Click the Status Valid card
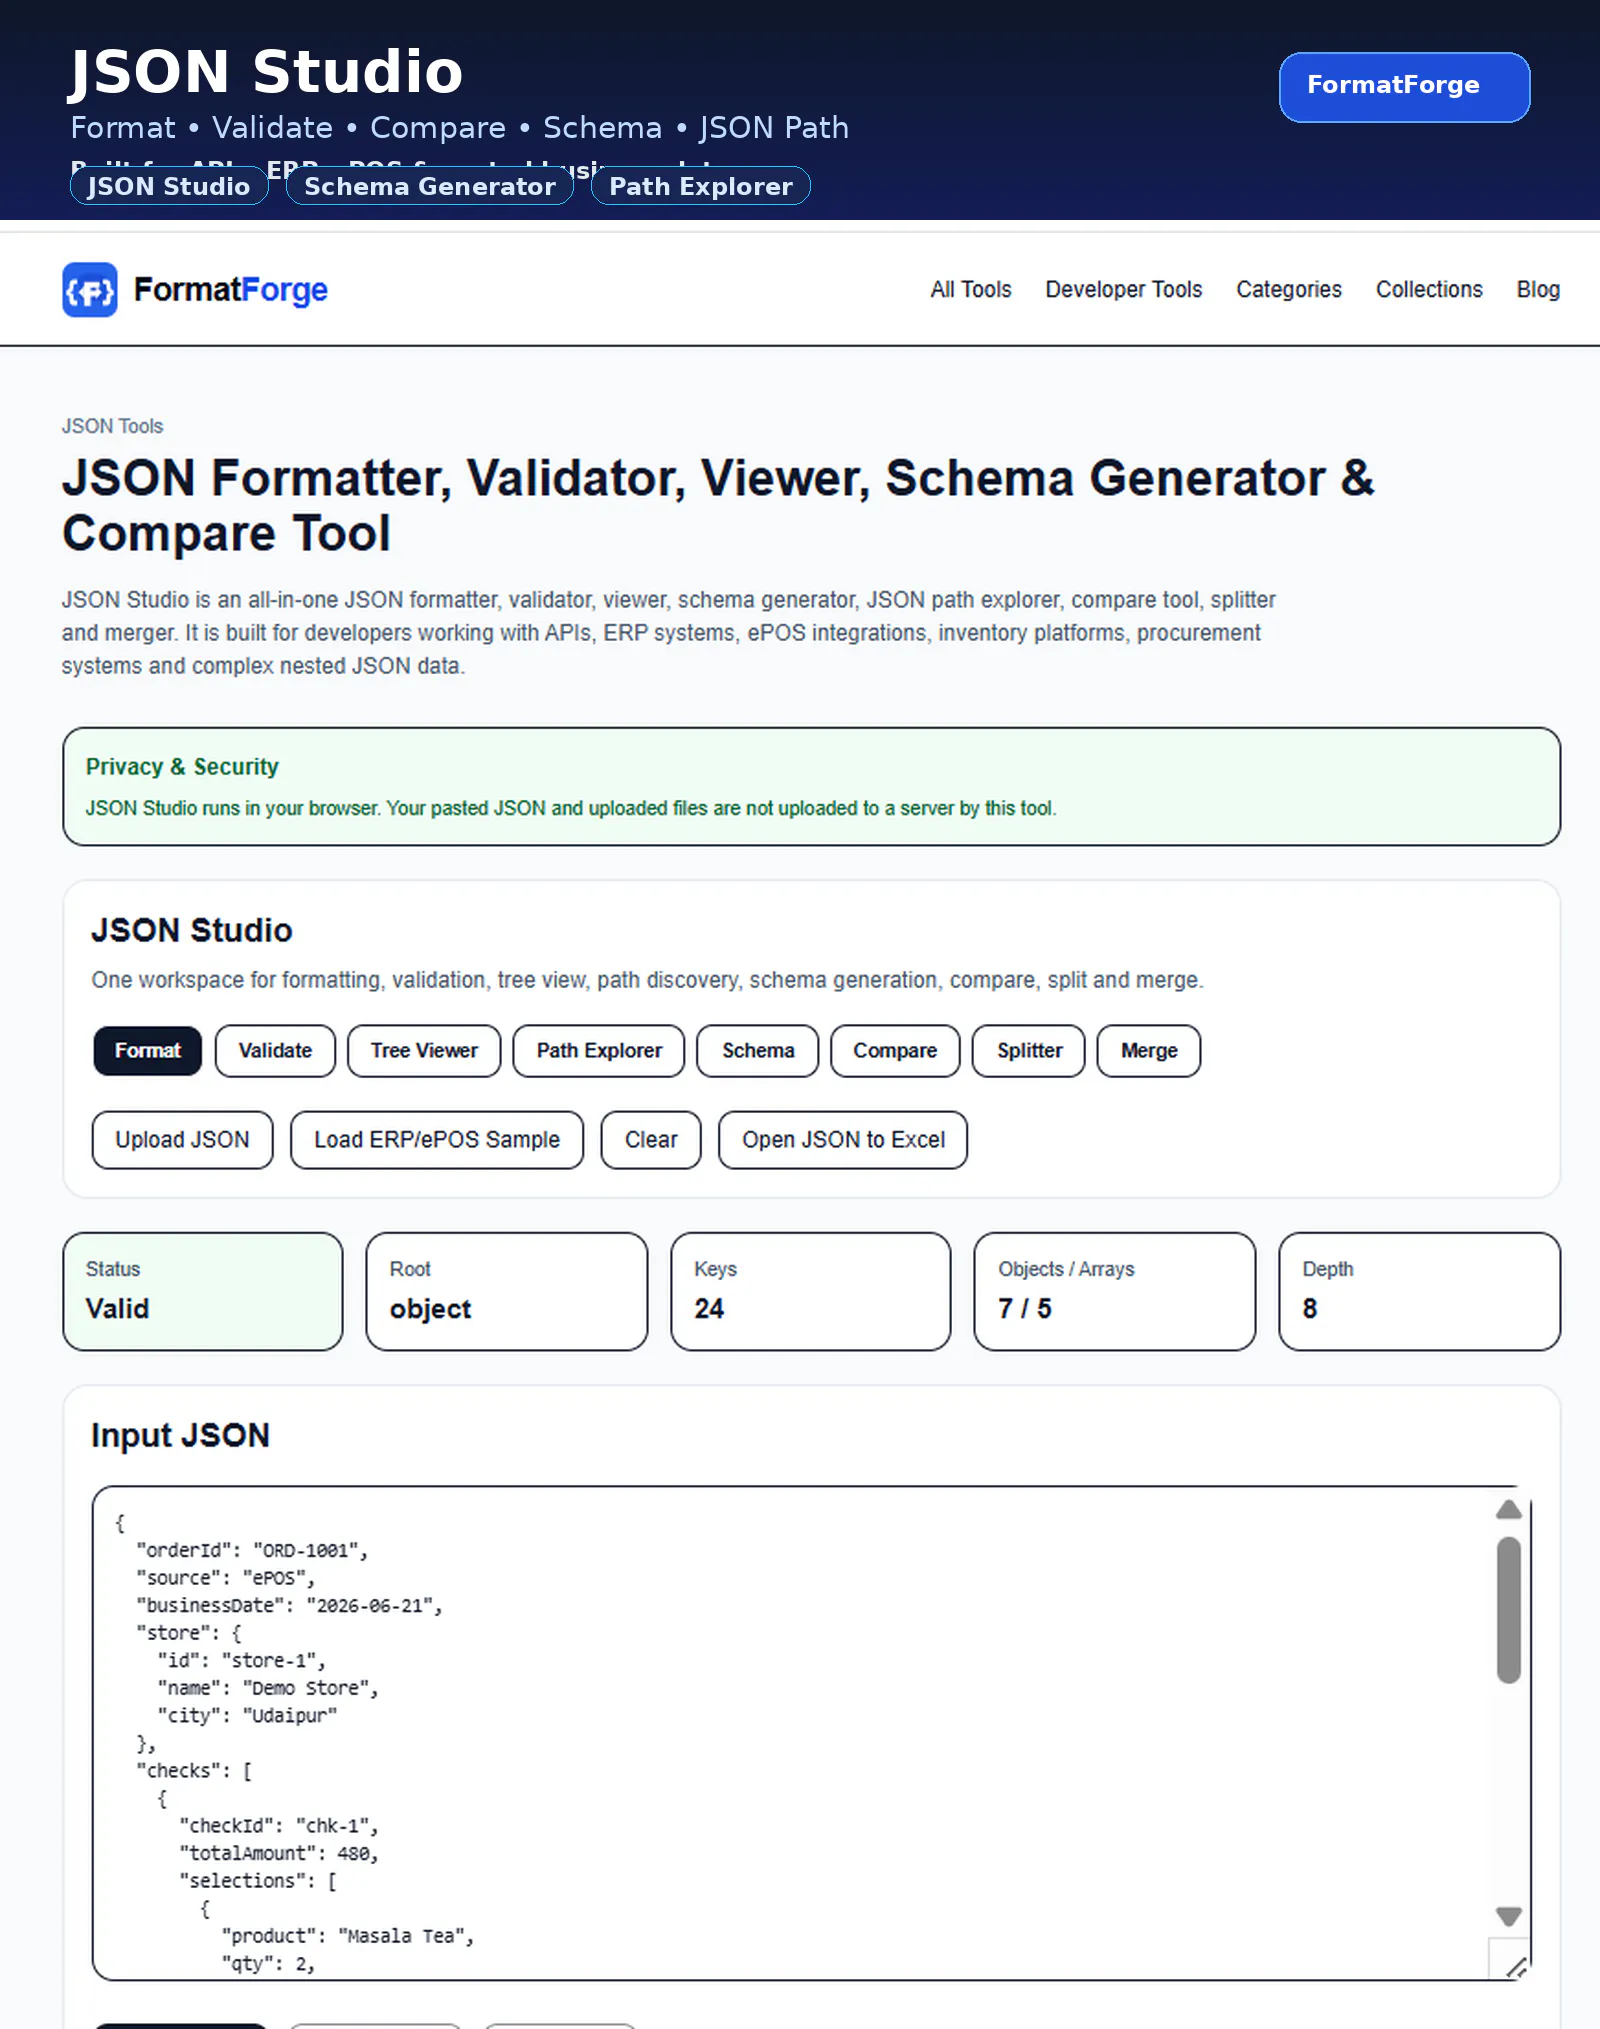Screen dimensions: 1600x2029 point(203,1291)
